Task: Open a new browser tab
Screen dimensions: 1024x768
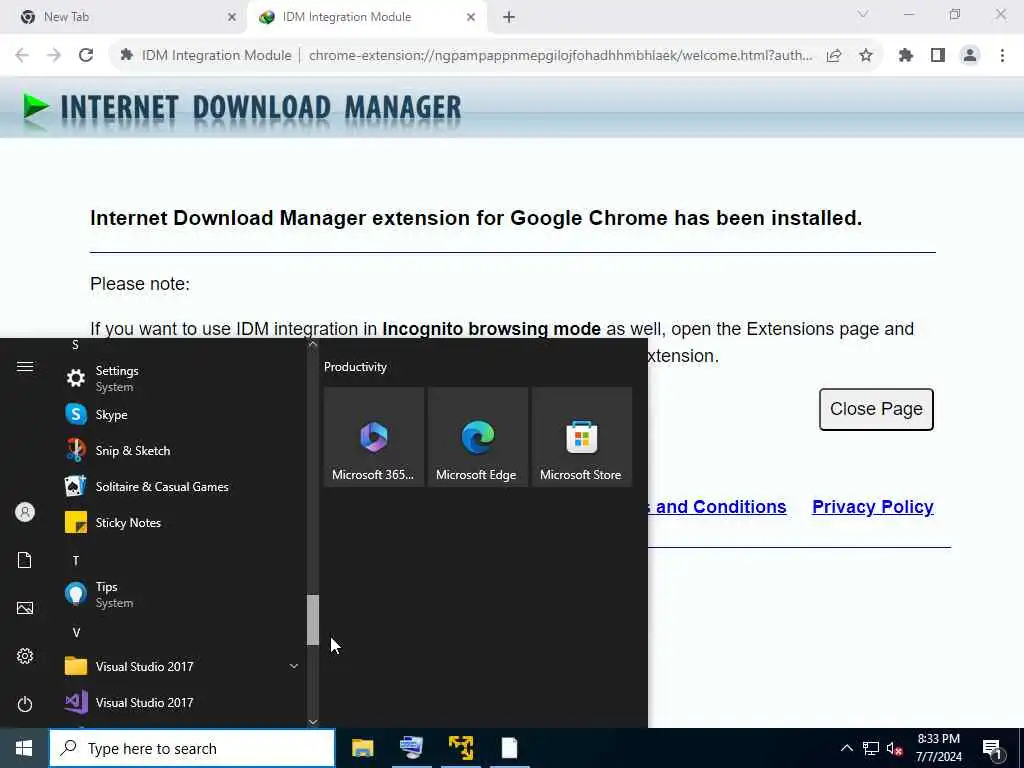Action: (509, 18)
